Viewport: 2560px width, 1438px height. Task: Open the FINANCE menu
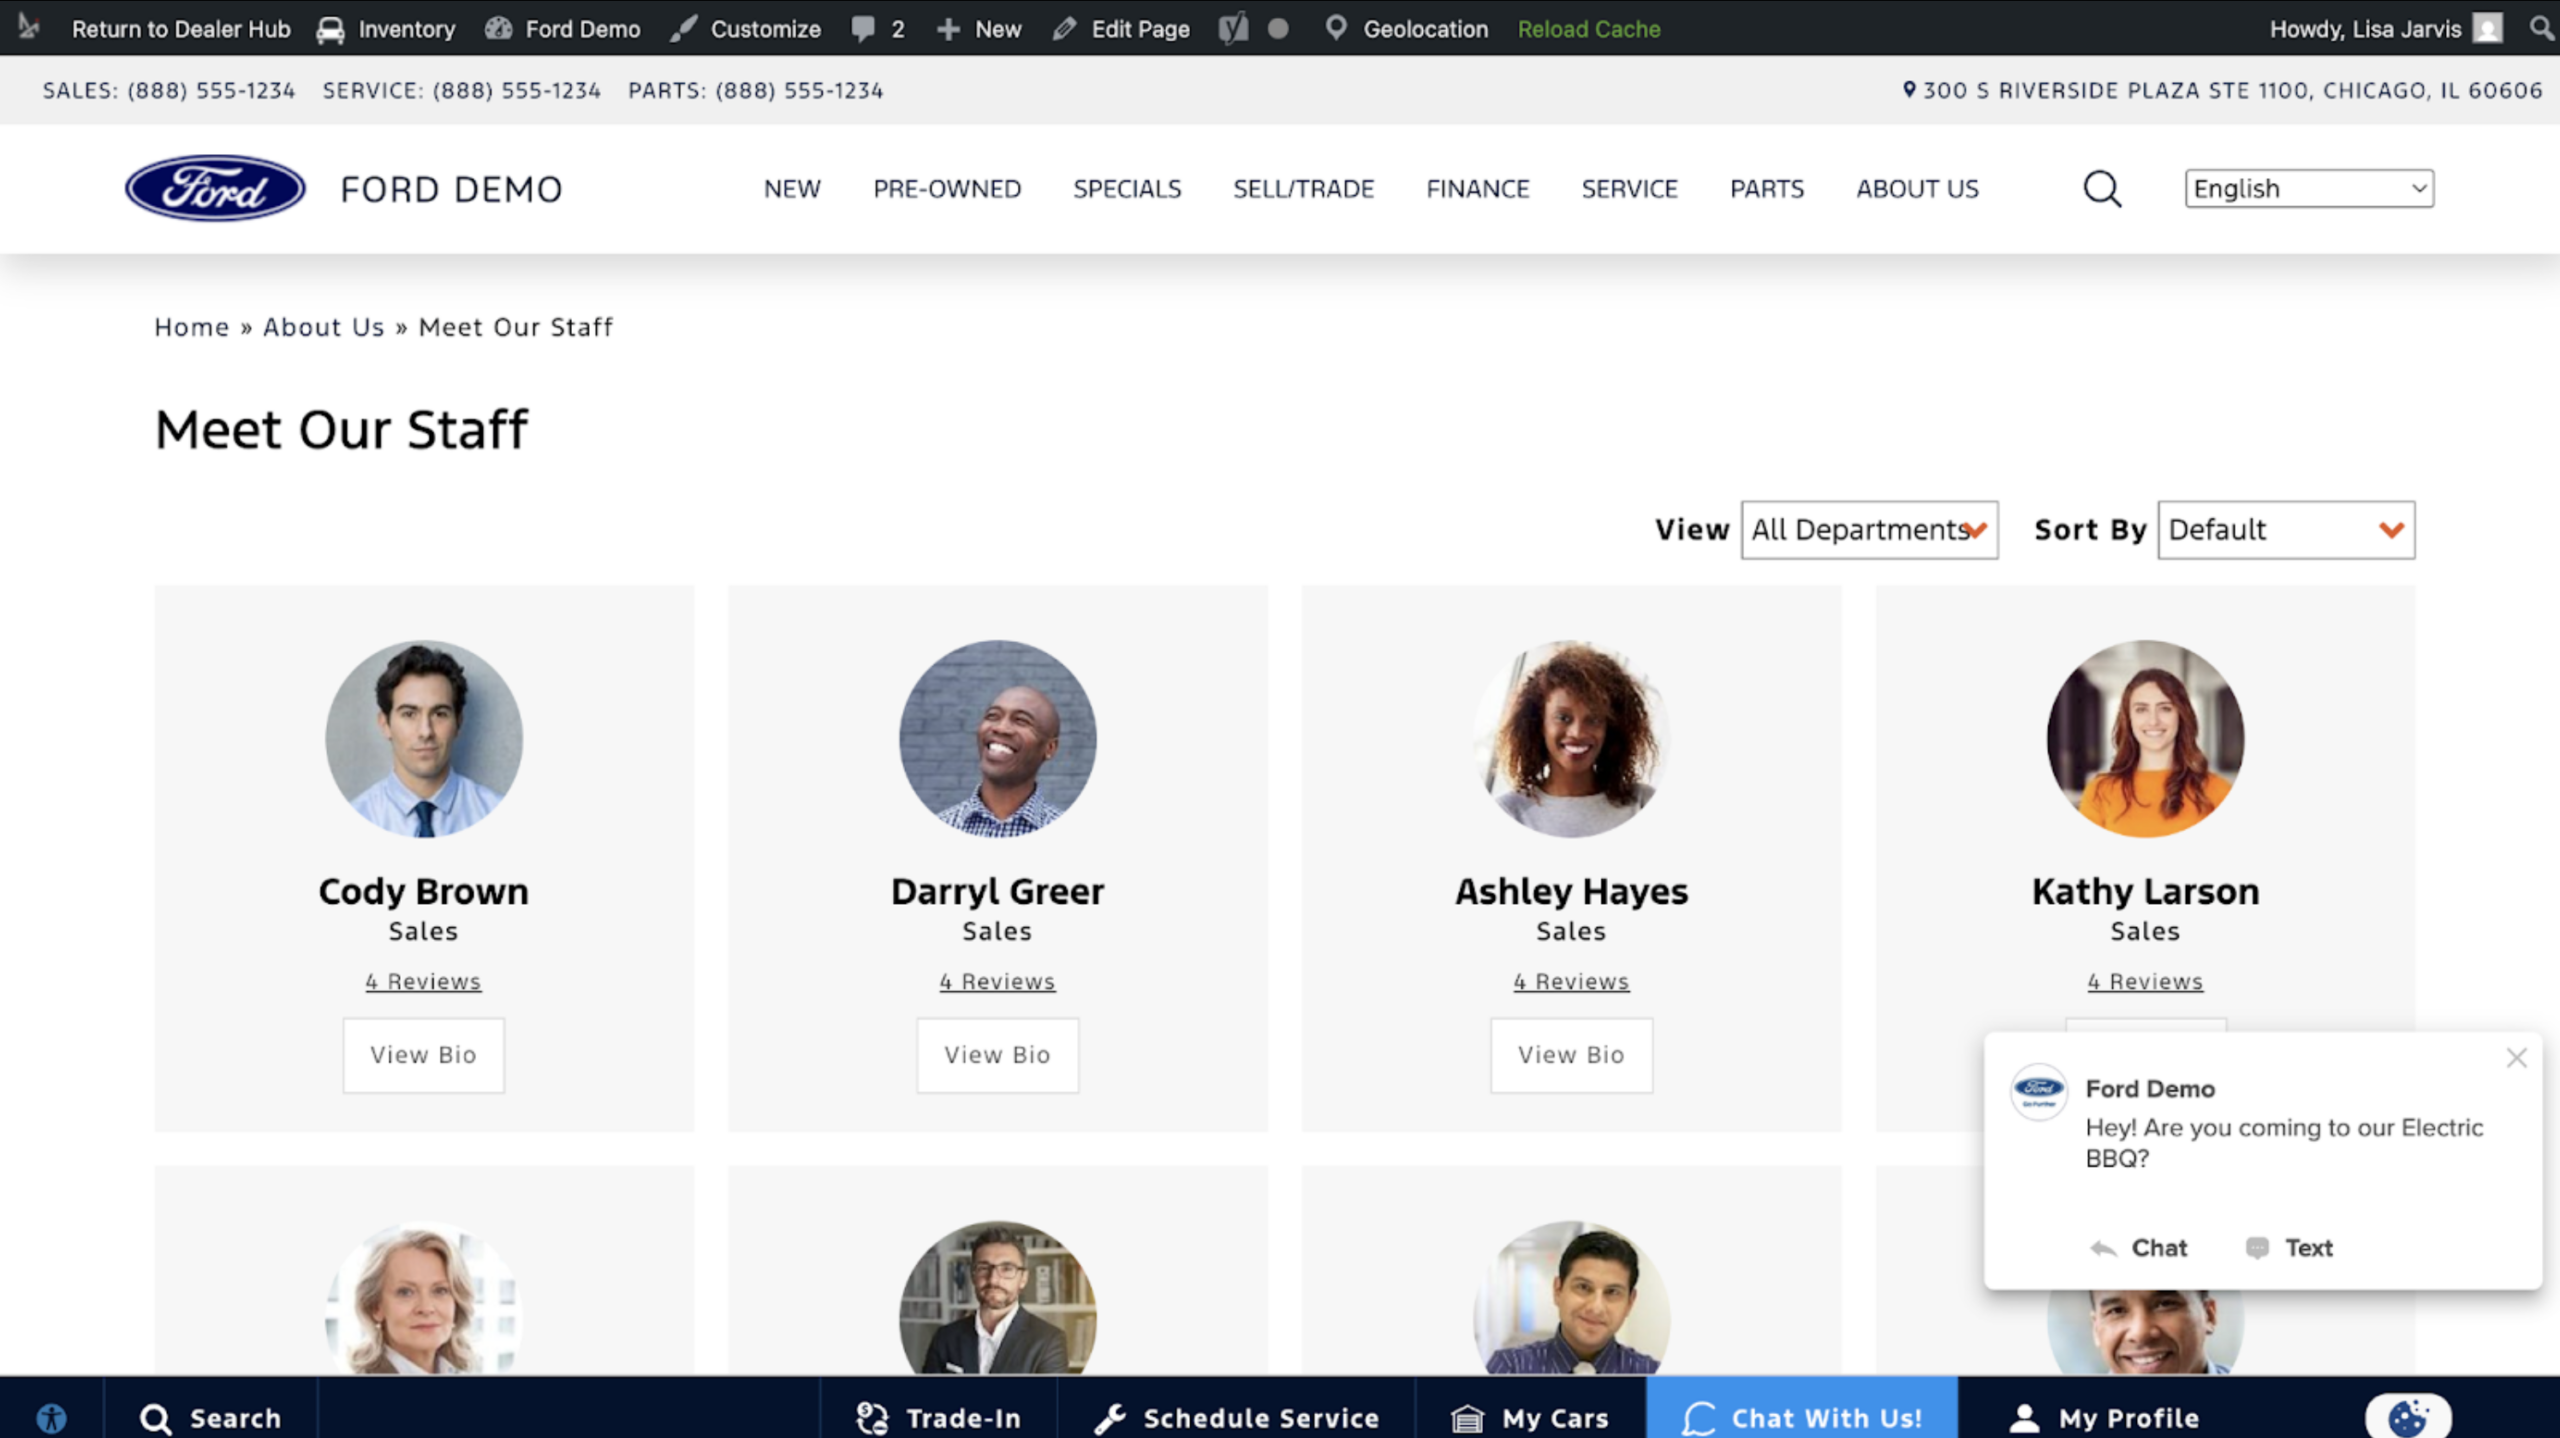coord(1478,188)
